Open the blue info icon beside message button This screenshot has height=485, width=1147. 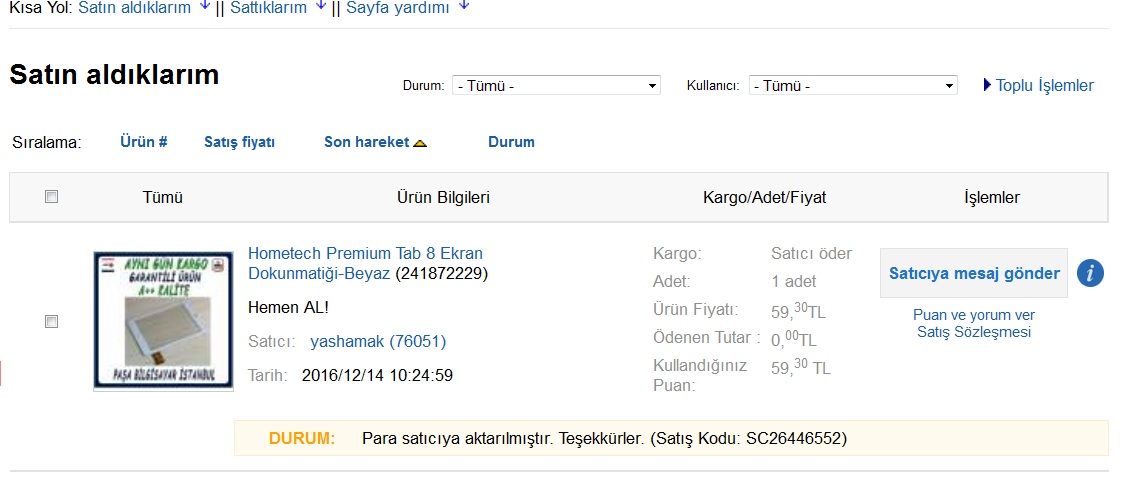1090,274
